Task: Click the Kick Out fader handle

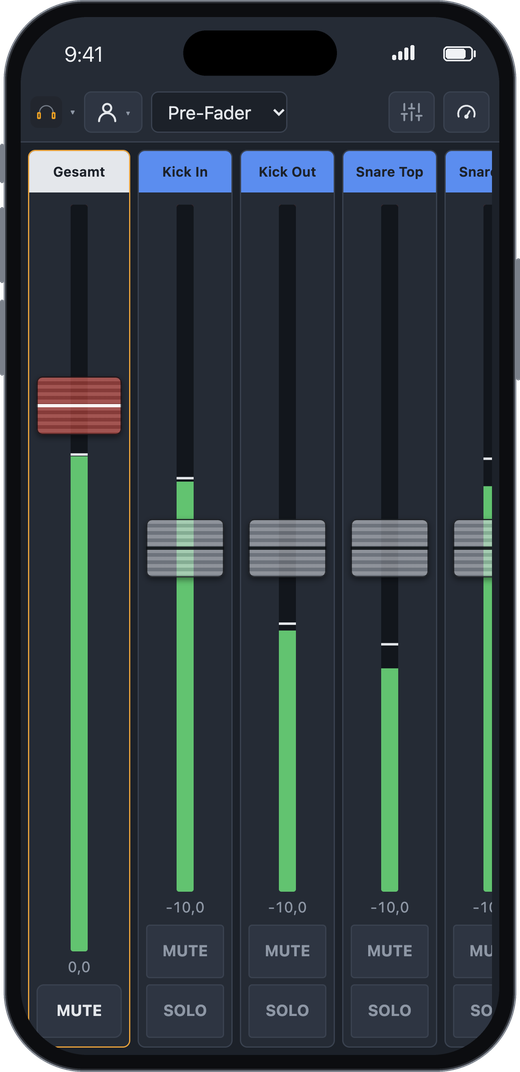Action: click(x=287, y=548)
